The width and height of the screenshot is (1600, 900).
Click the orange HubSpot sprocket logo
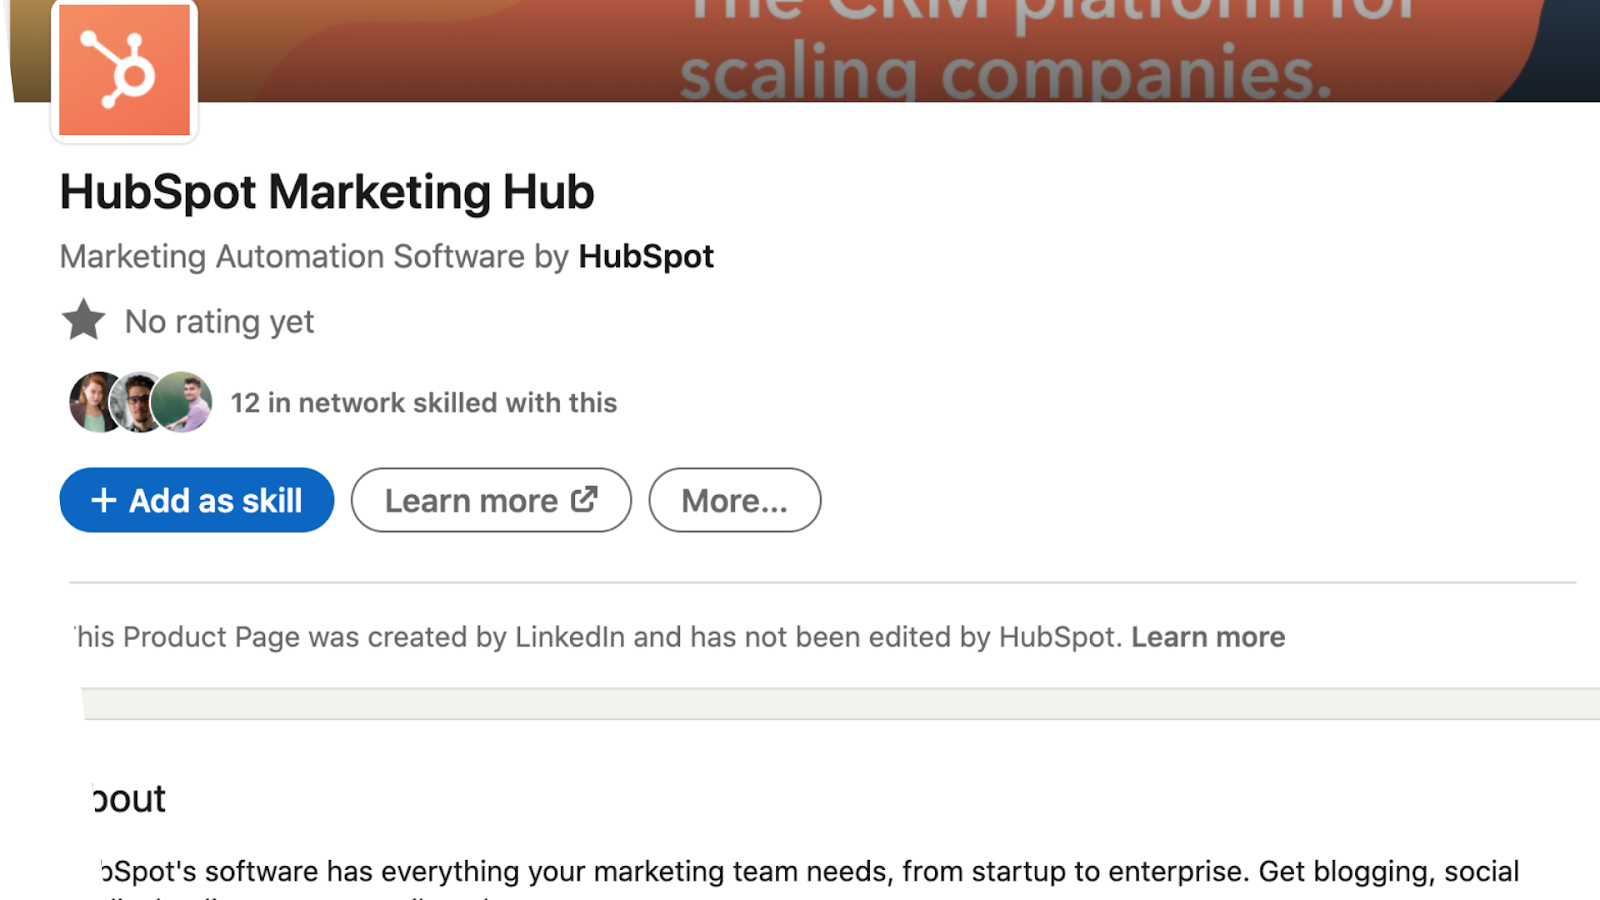(124, 70)
